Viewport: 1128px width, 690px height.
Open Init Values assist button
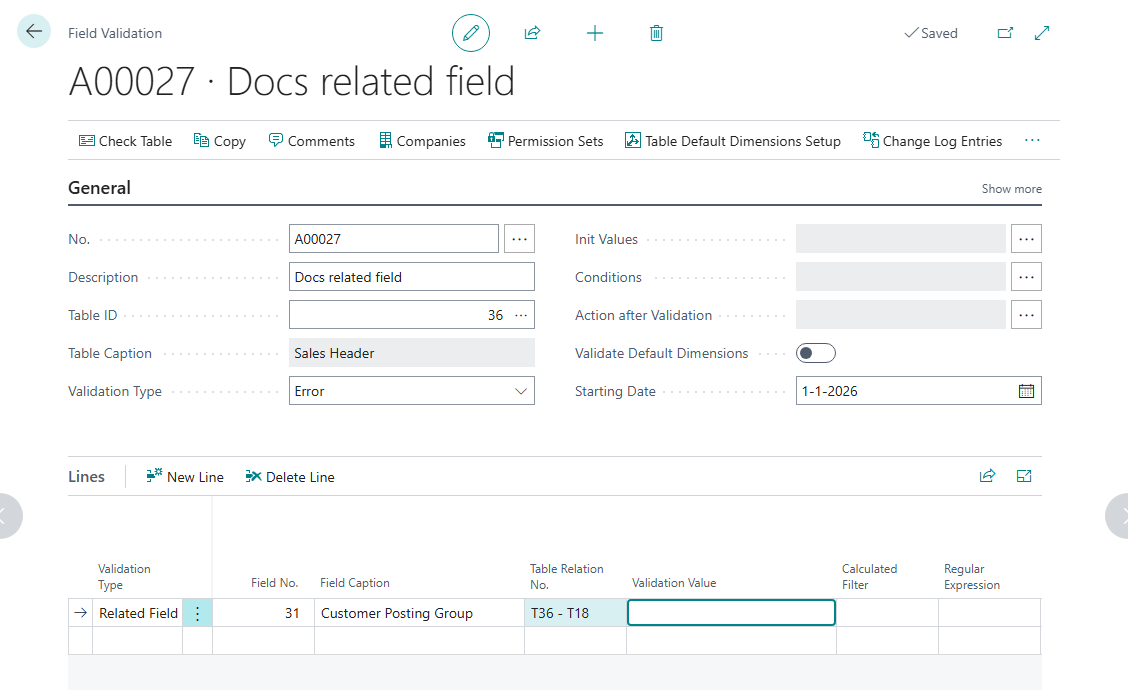(x=1026, y=239)
